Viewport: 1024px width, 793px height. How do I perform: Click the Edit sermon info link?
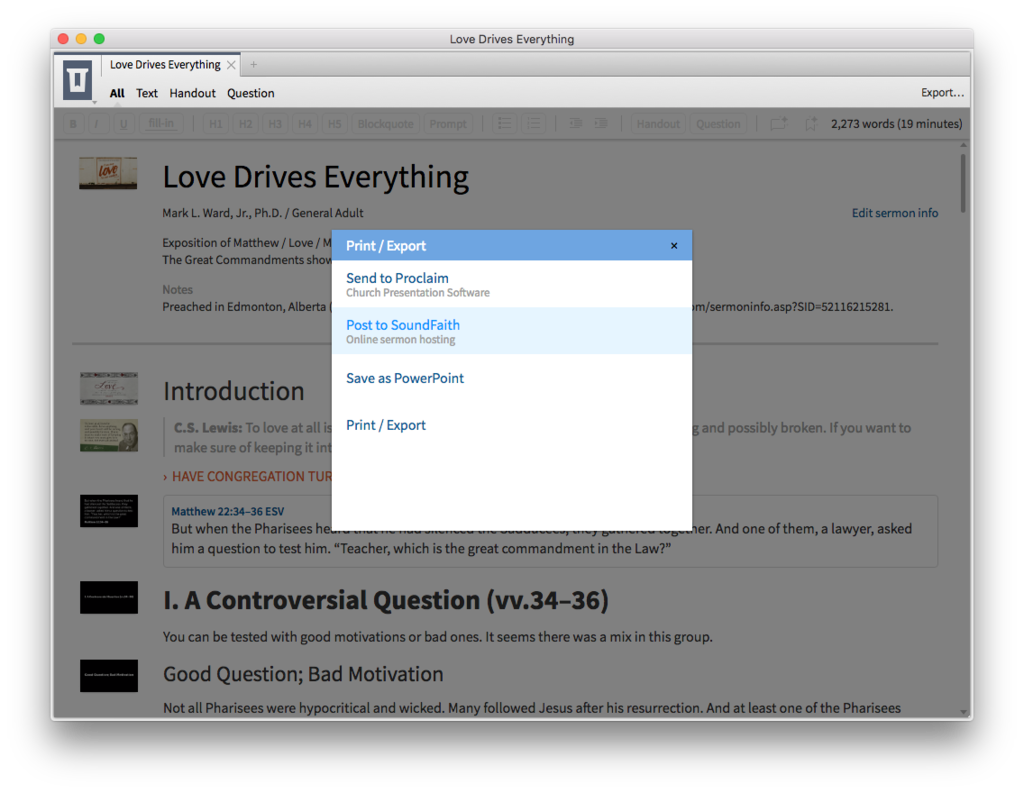click(895, 213)
